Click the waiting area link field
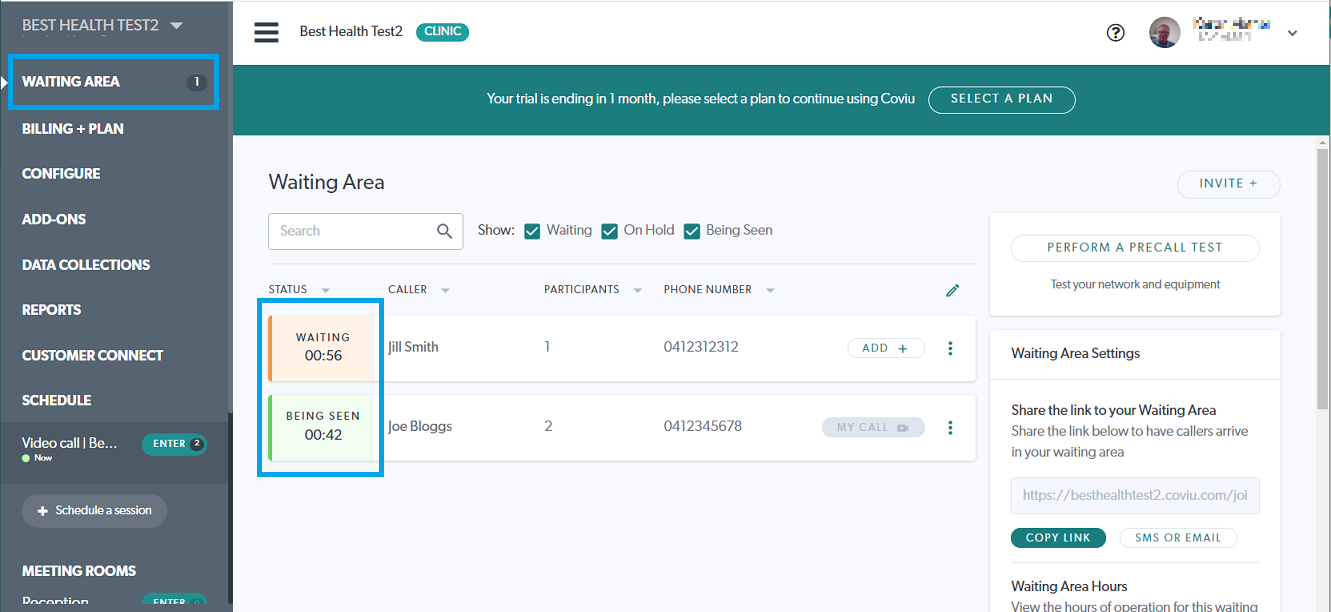 point(1135,495)
